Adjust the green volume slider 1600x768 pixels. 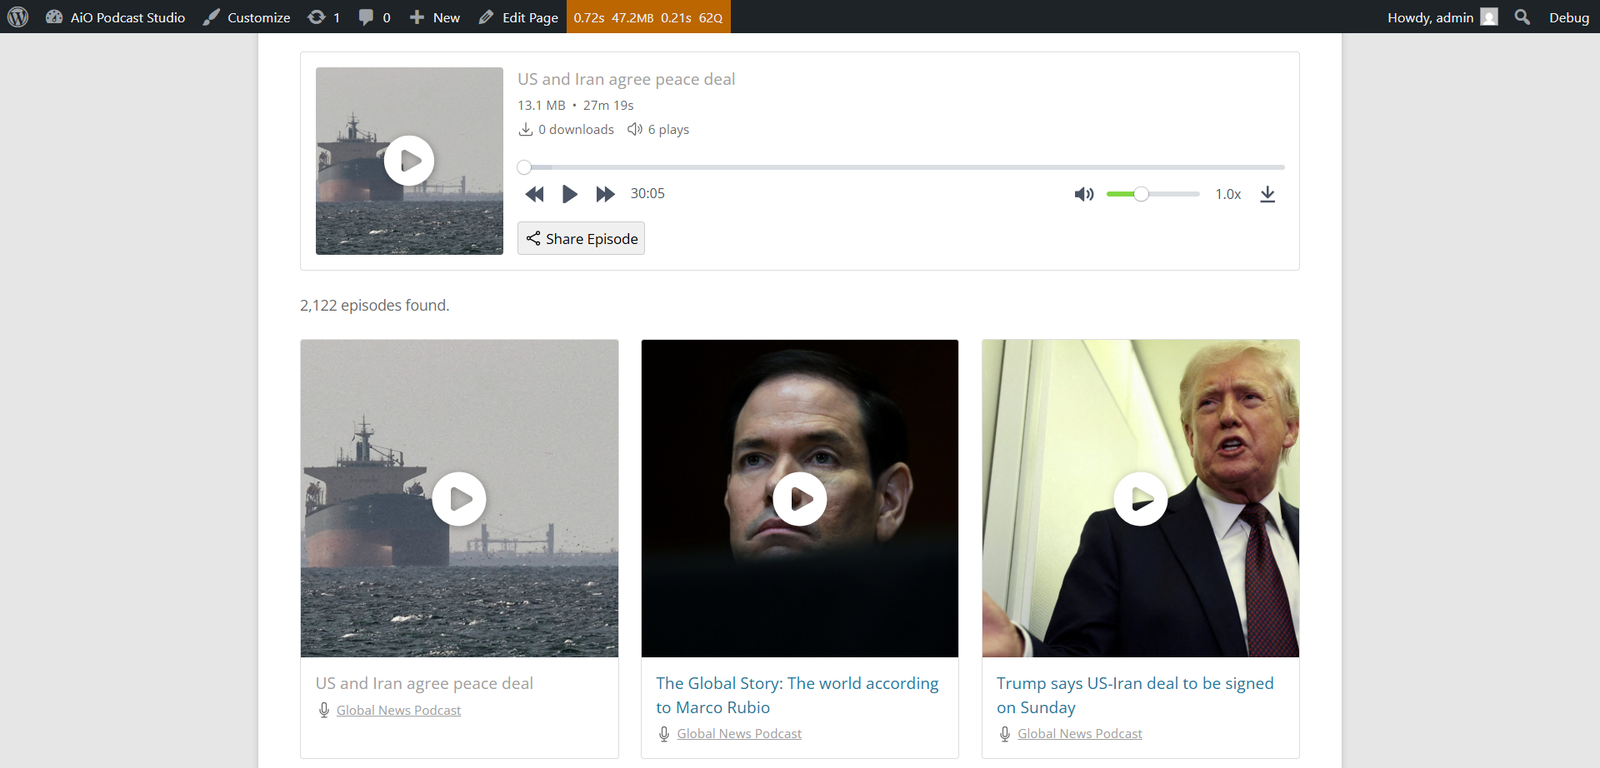pos(1153,194)
